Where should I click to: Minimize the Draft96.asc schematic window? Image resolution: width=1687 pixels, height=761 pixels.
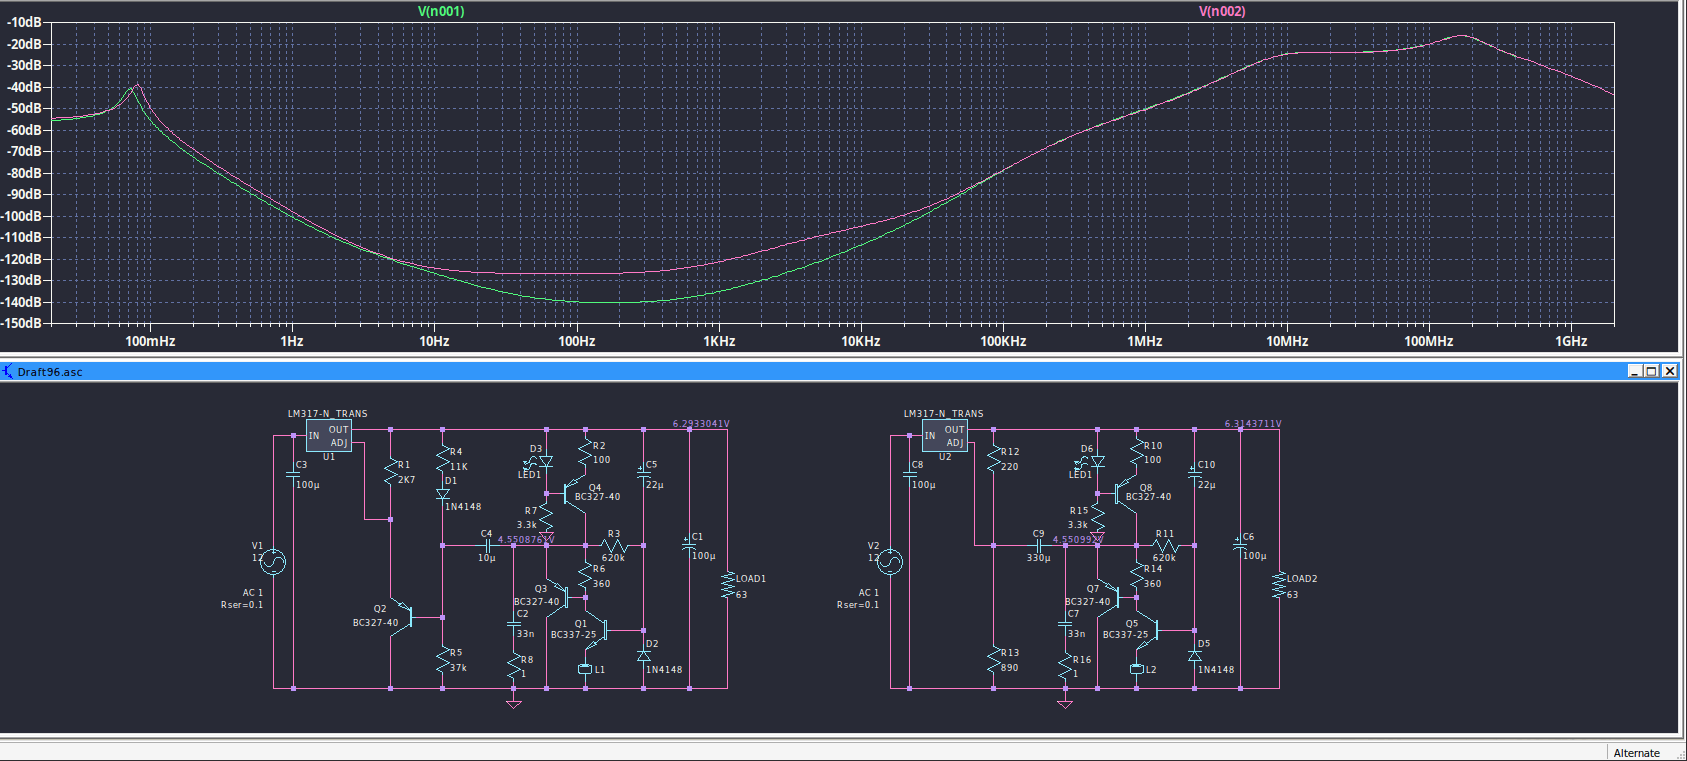pyautogui.click(x=1635, y=371)
